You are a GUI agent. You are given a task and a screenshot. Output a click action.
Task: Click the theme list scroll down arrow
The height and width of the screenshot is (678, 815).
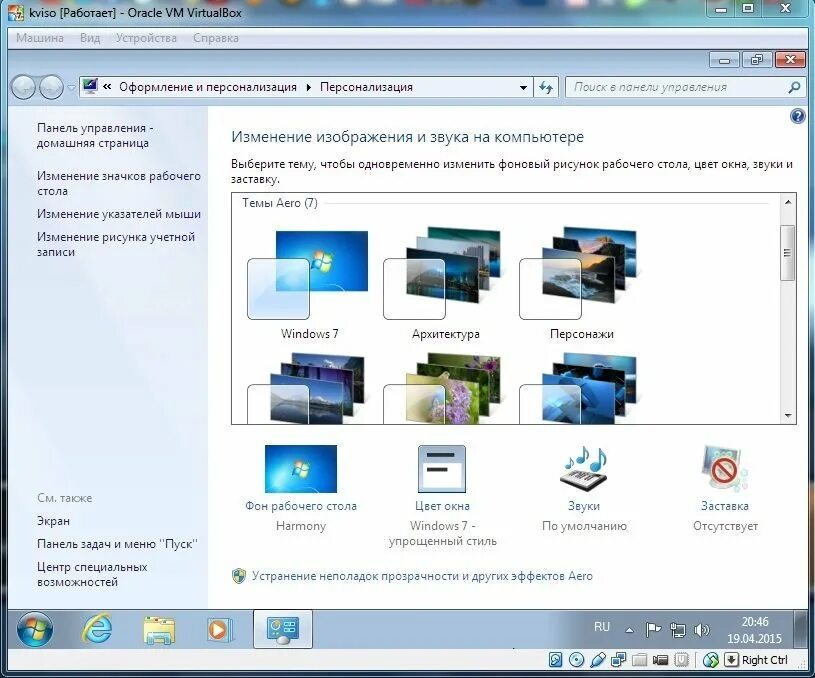[x=788, y=415]
